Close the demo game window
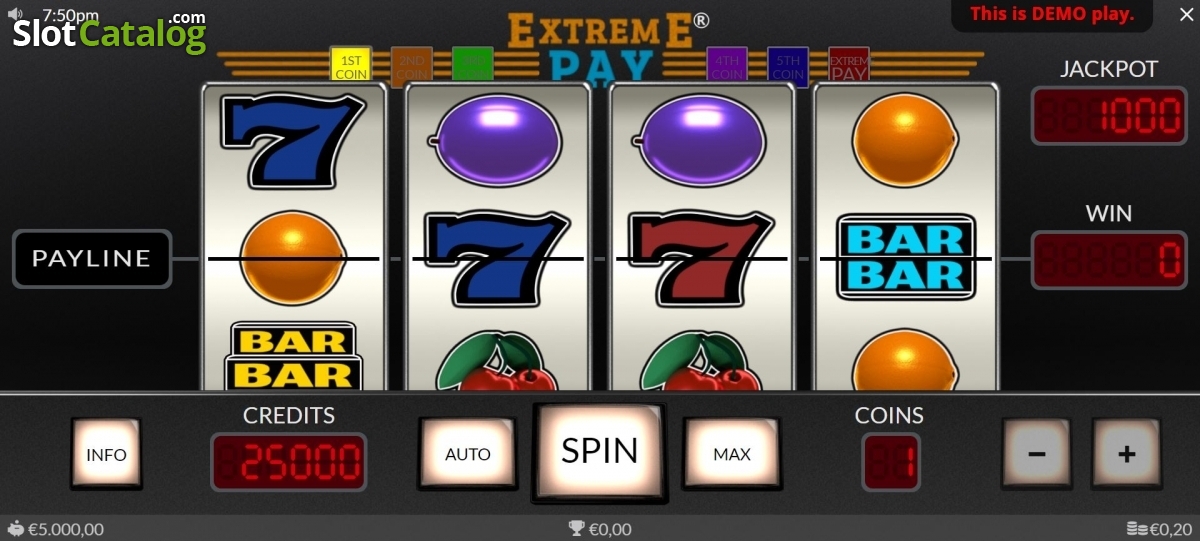 pos(1186,15)
